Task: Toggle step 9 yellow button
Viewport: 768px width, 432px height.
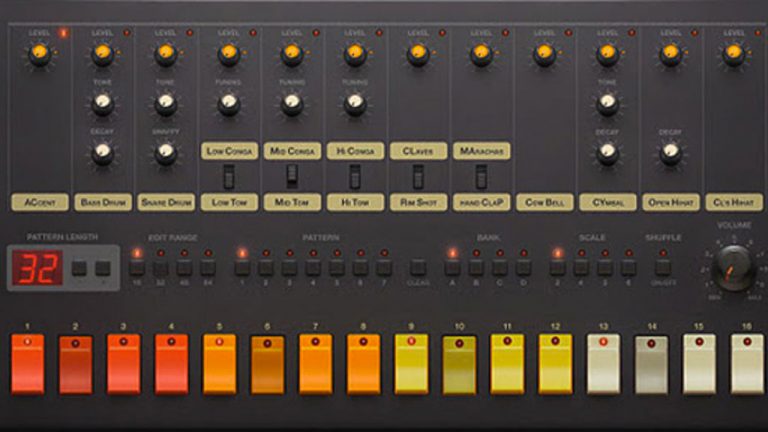Action: pyautogui.click(x=411, y=364)
